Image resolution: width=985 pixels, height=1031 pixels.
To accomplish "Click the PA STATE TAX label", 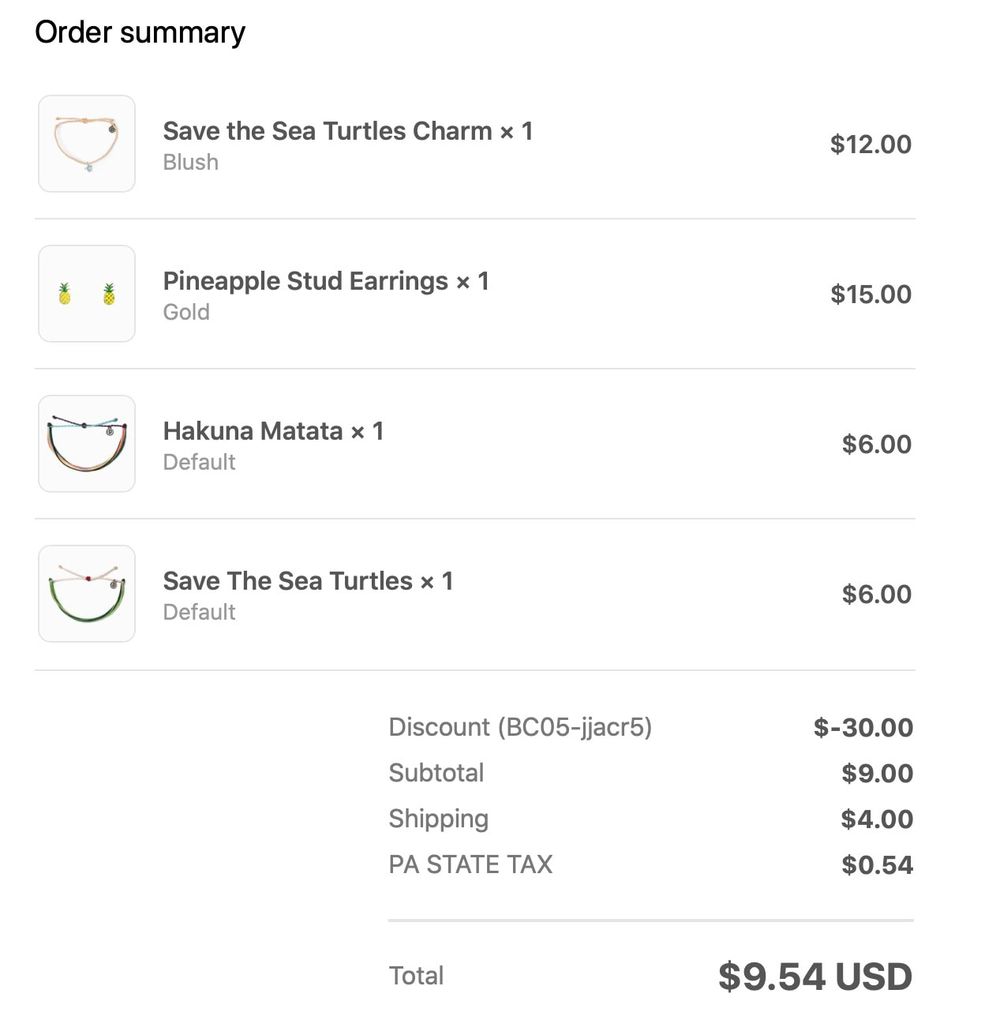I will coord(471,865).
